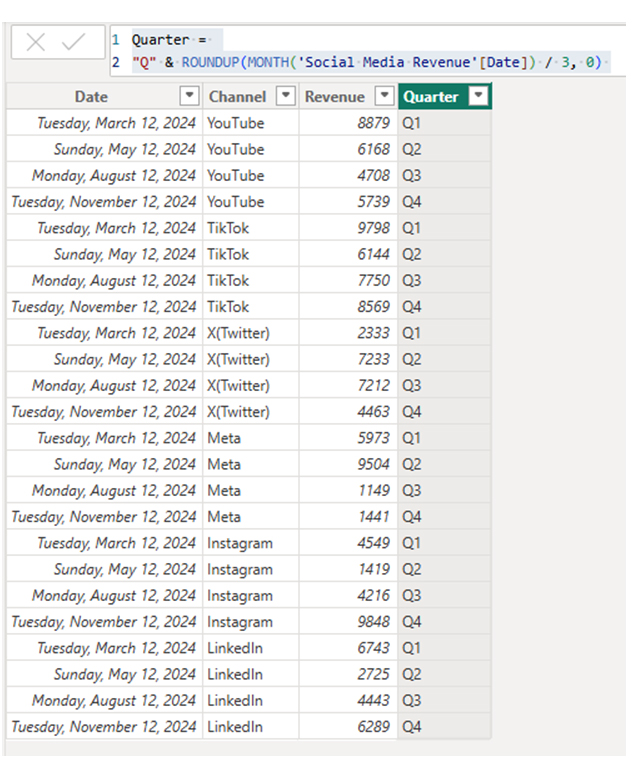Screen dimensions: 632x773
Task: Select the Channel column header
Action: 237,97
